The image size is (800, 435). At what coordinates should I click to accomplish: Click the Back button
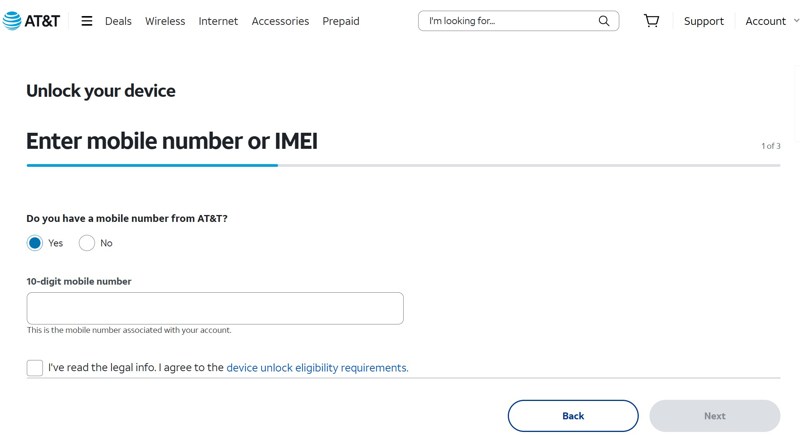click(x=573, y=416)
